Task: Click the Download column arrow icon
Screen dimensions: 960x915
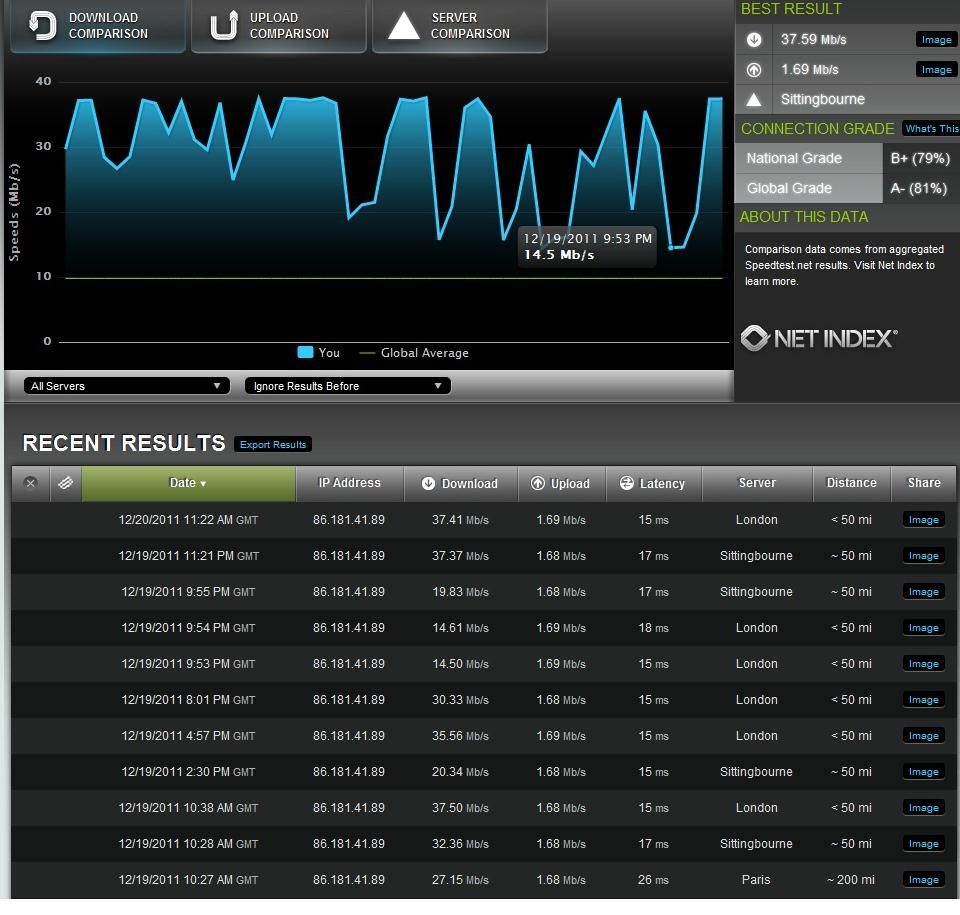Action: click(x=429, y=483)
